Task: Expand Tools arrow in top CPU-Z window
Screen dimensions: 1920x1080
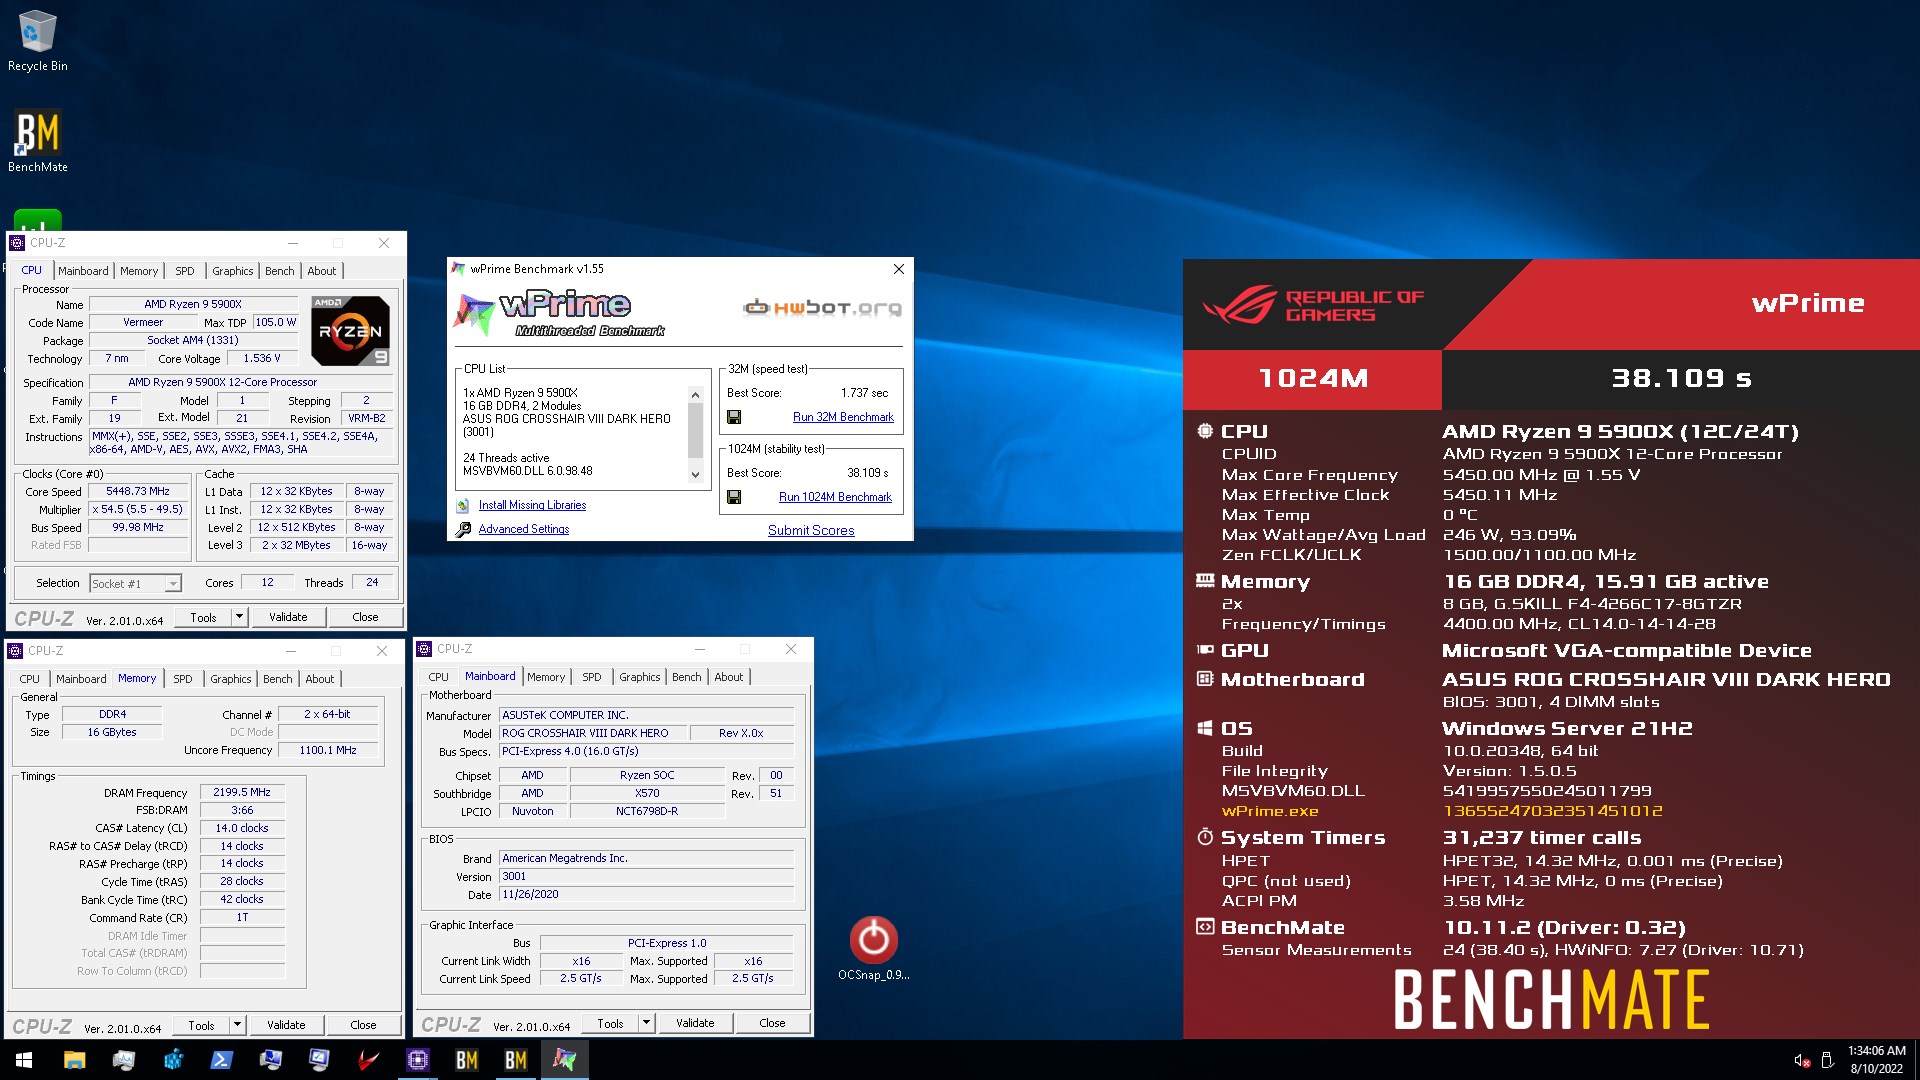Action: pyautogui.click(x=239, y=617)
